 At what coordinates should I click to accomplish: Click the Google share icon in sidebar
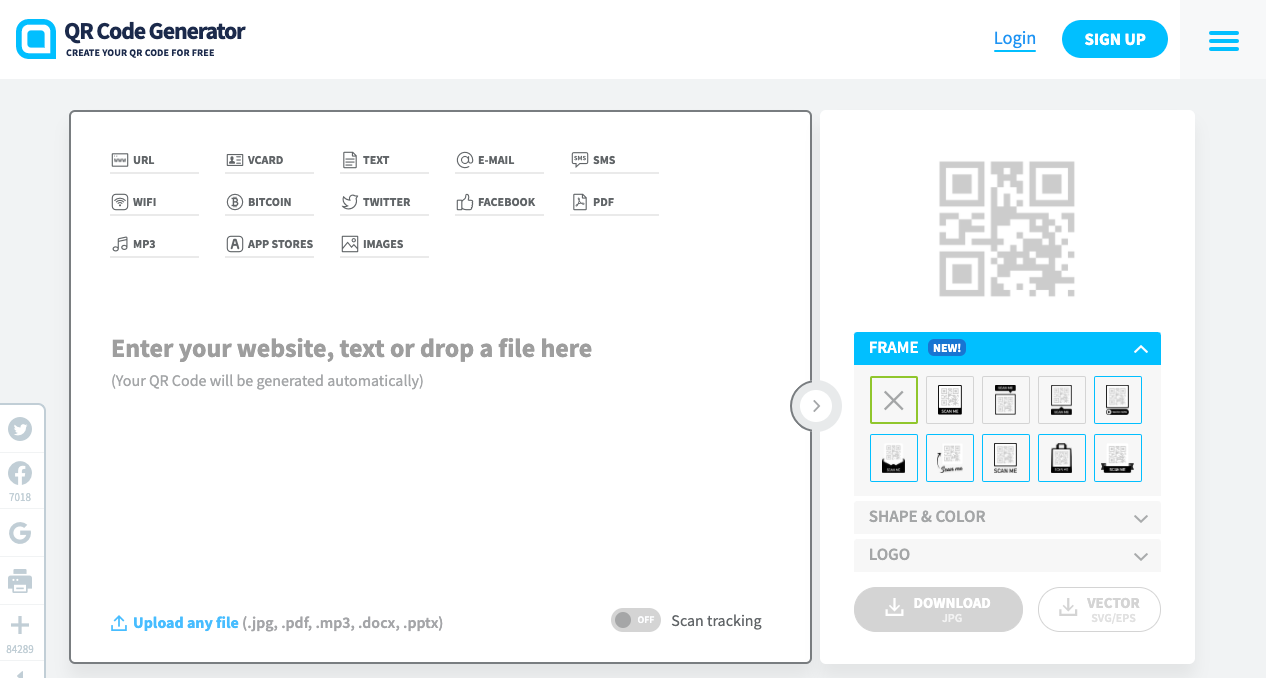(20, 533)
